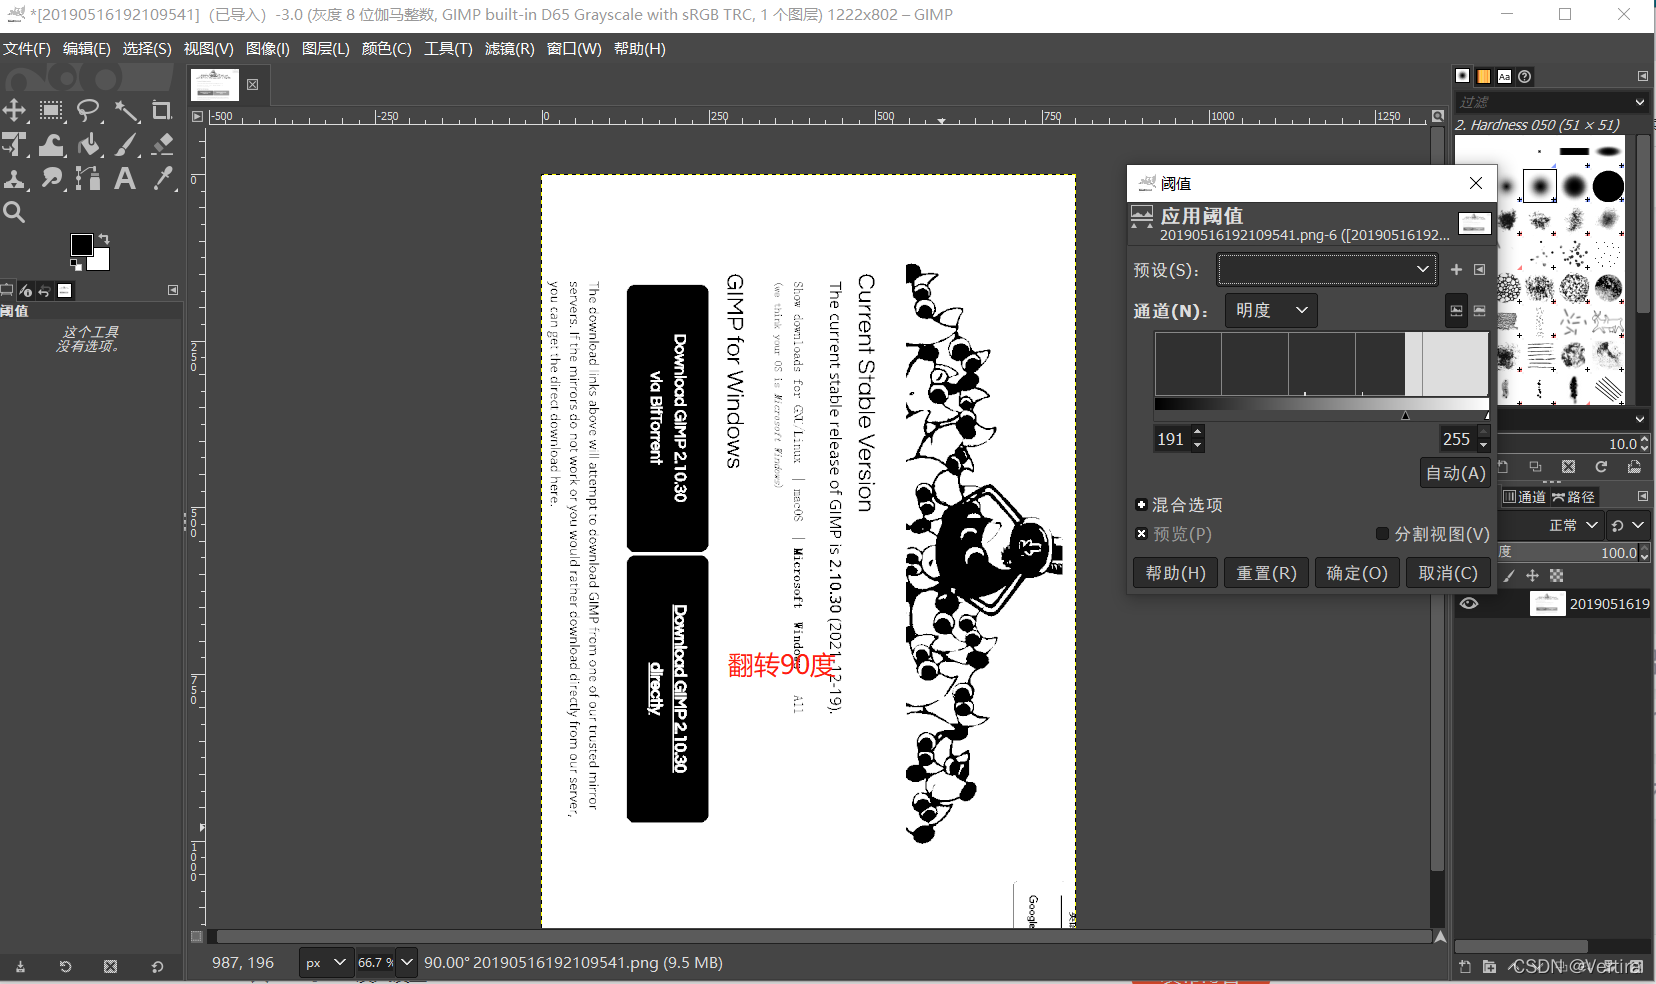Click the 帮助(H) help button
This screenshot has height=984, width=1656.
pos(1176,573)
